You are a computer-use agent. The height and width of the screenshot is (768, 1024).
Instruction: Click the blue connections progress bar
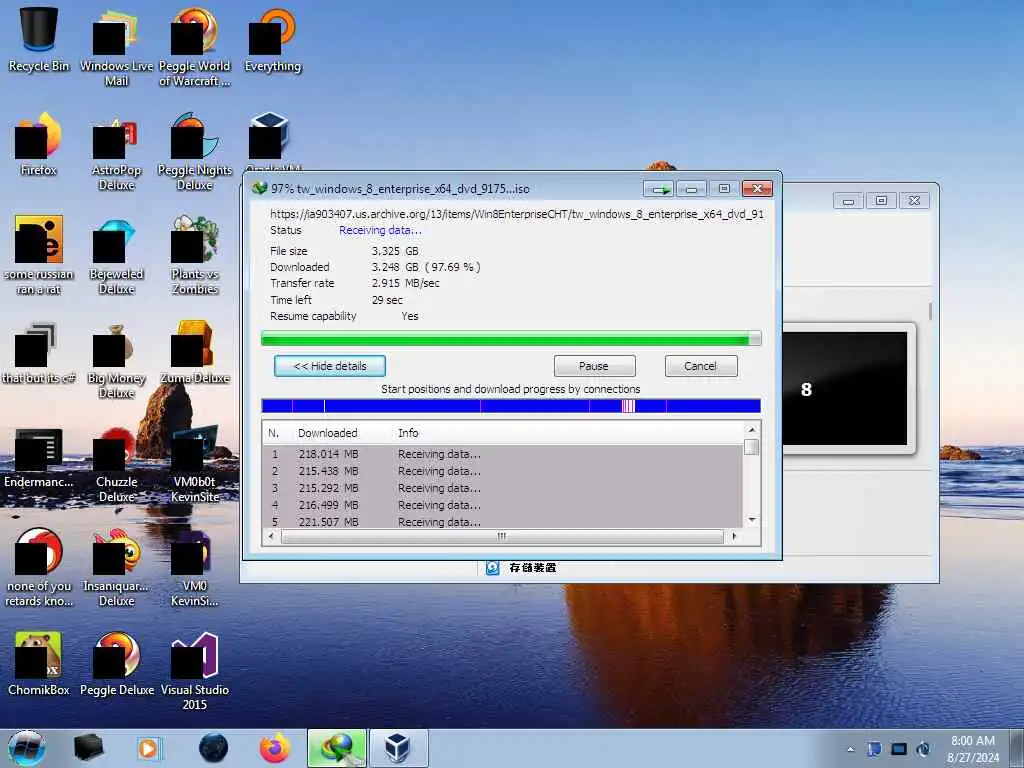(x=511, y=406)
